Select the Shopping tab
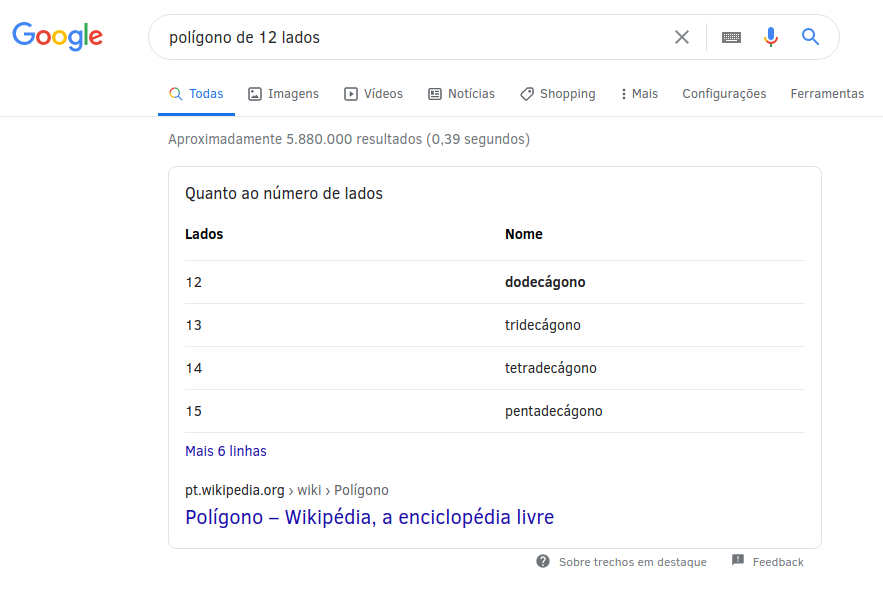Screen dimensions: 883x593 pos(557,94)
